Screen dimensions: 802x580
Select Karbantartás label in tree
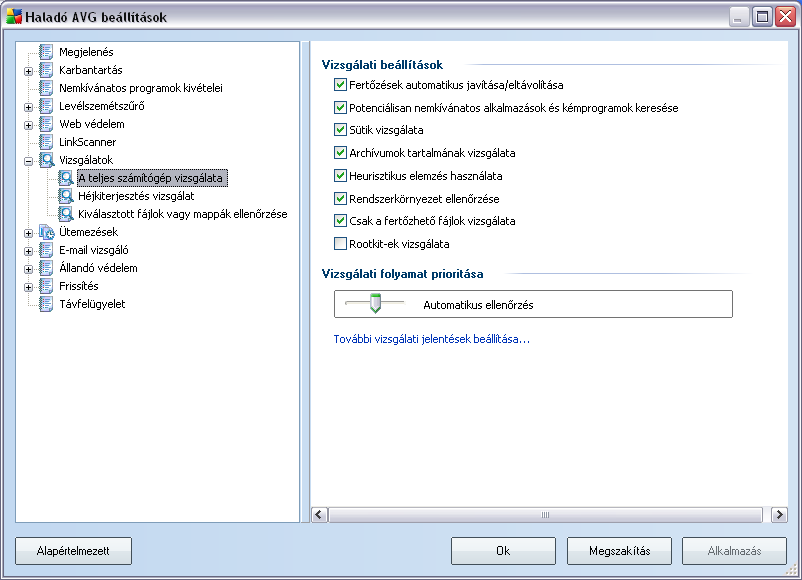click(x=91, y=70)
